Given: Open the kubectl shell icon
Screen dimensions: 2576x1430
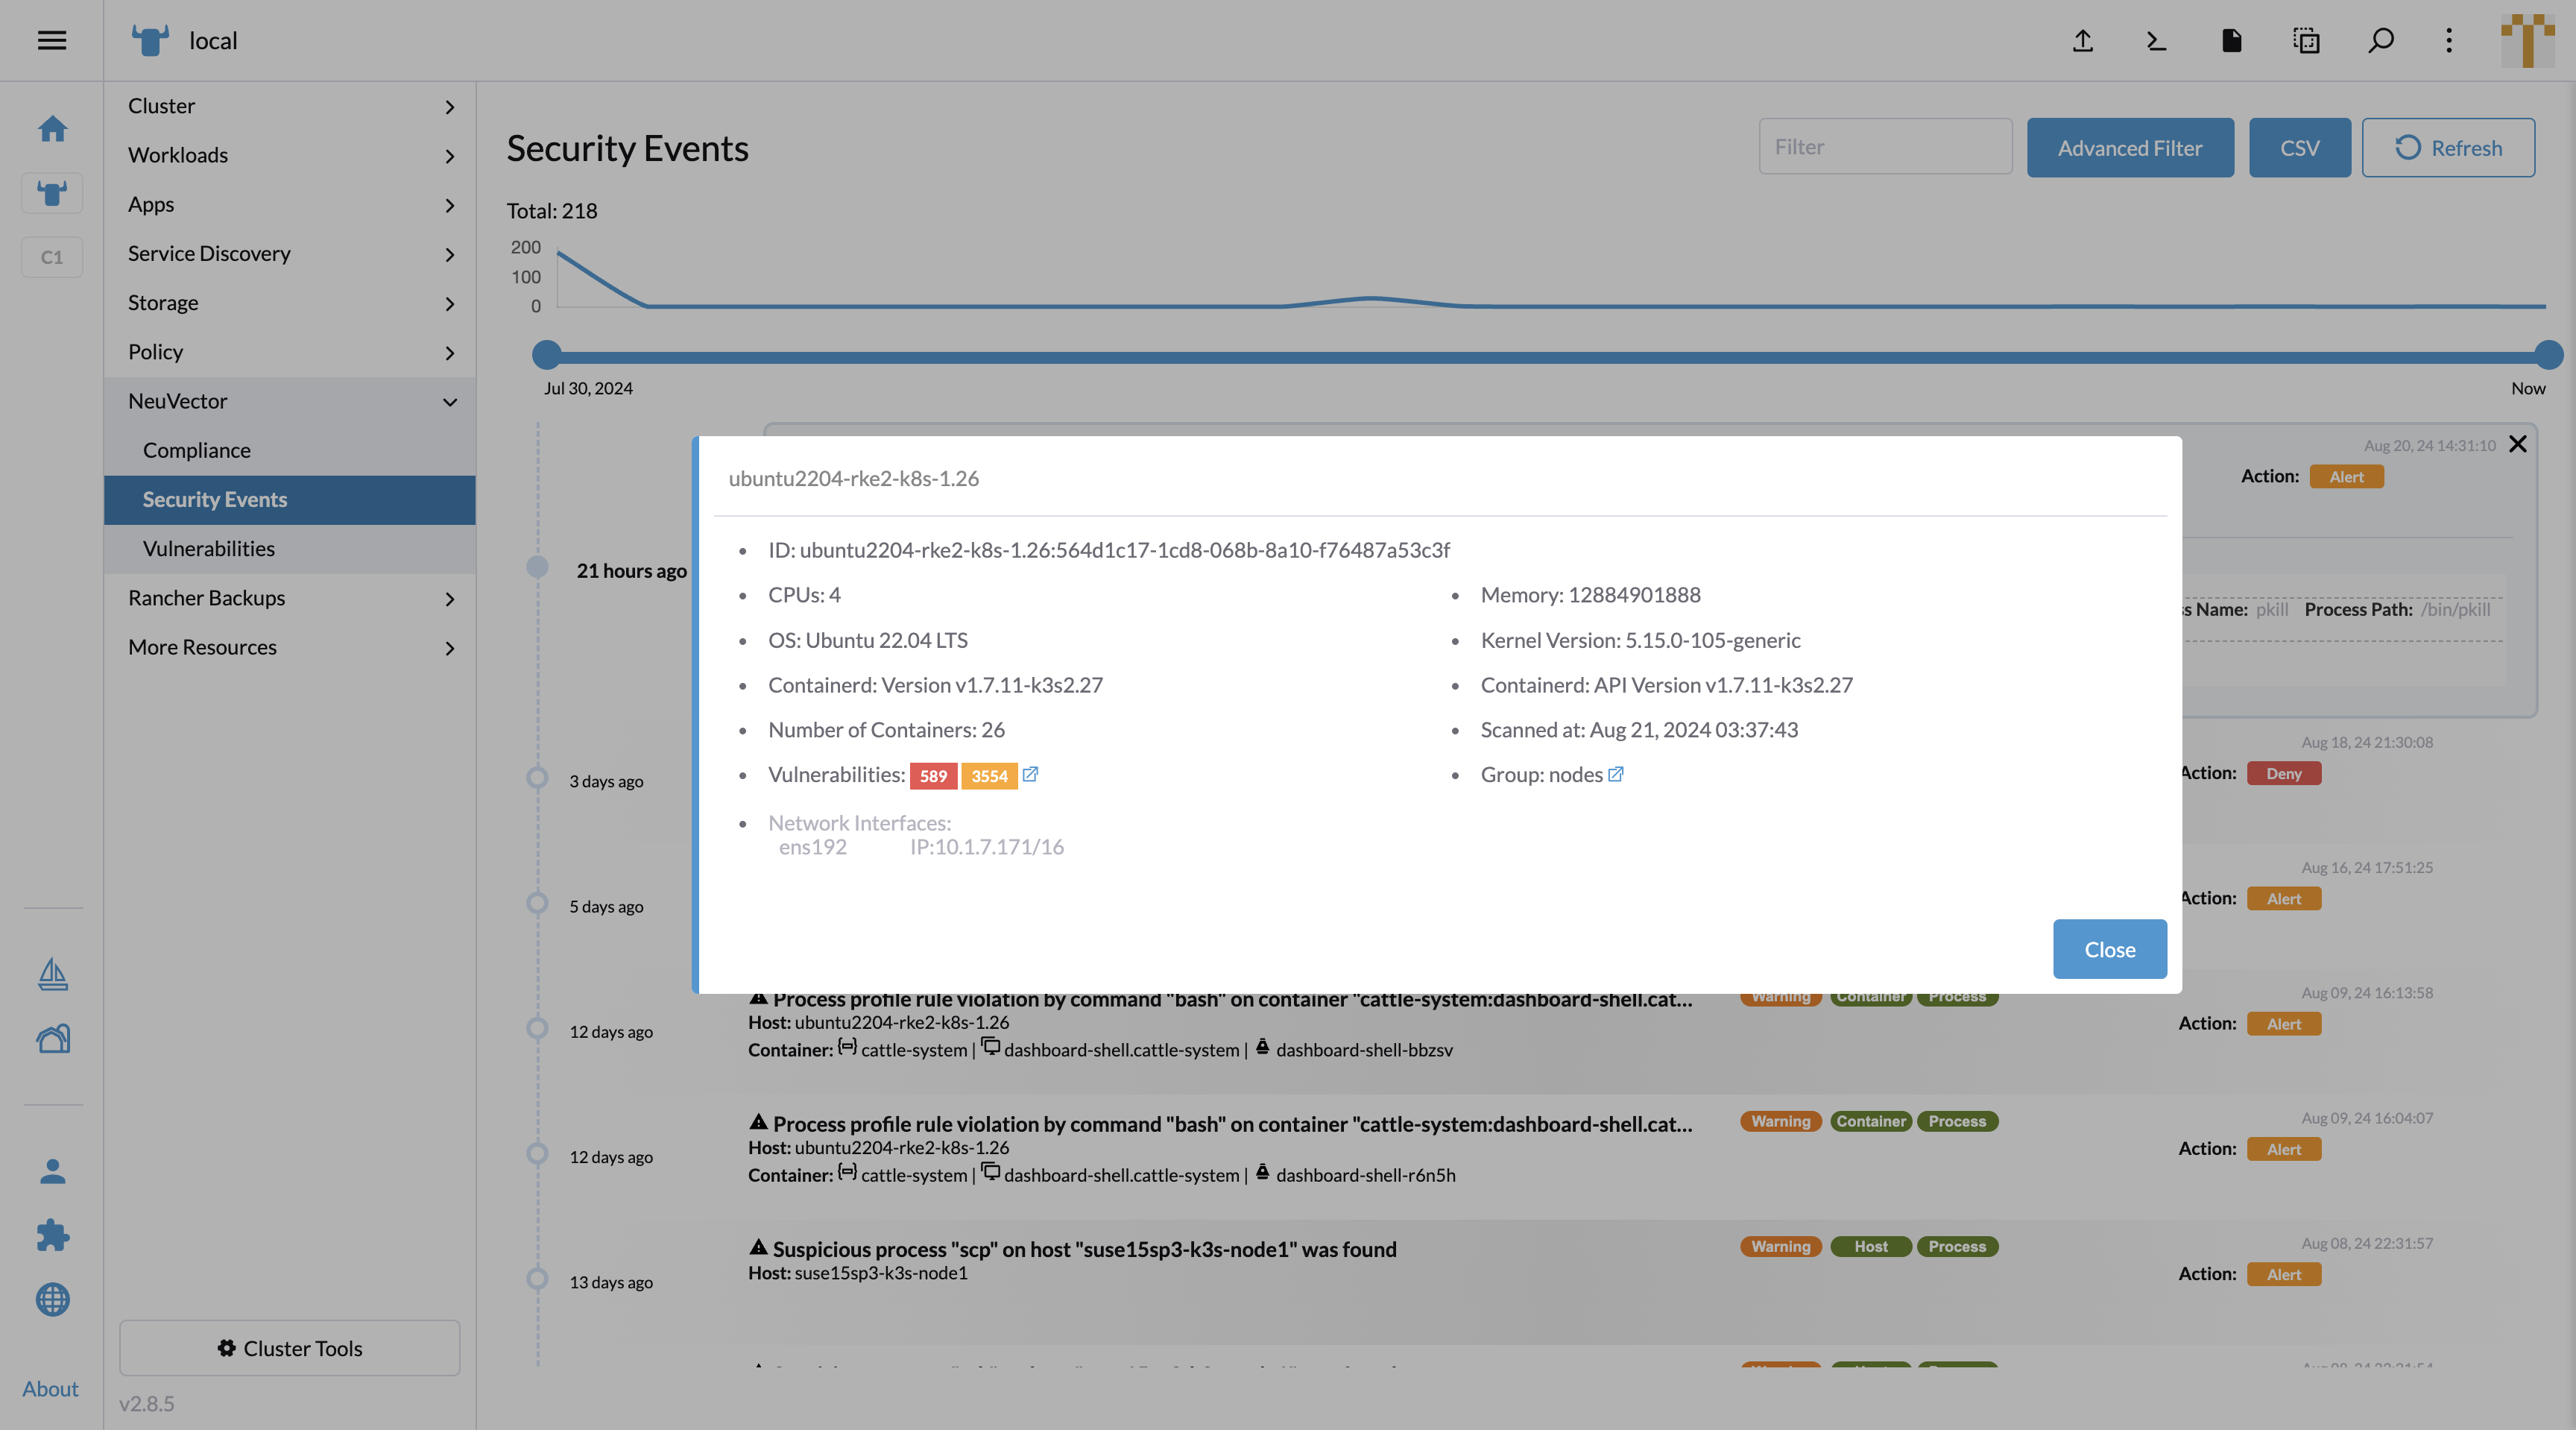Looking at the screenshot, I should (2157, 40).
